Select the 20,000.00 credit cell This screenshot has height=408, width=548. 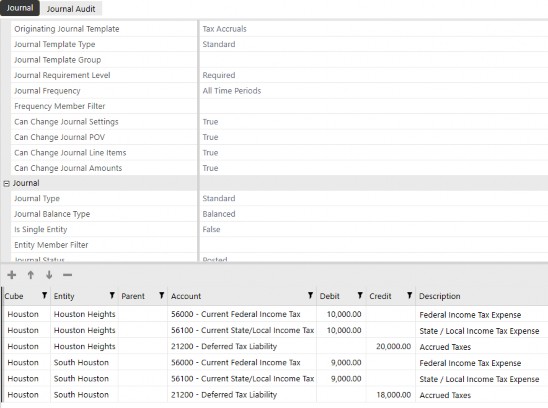click(391, 346)
